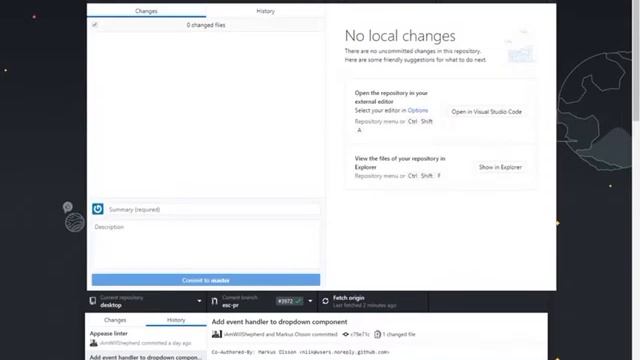
Task: Click the chat bubble icon on left
Action: (68, 207)
